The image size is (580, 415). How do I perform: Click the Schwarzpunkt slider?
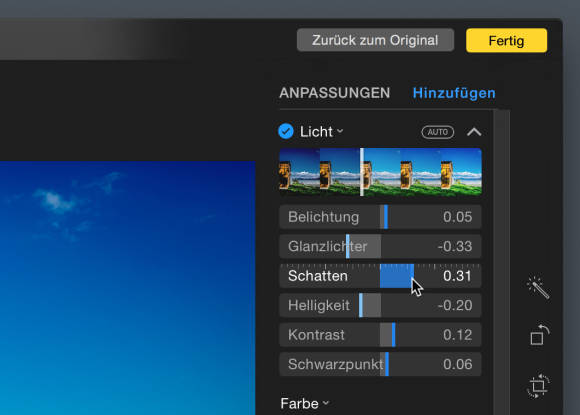380,364
